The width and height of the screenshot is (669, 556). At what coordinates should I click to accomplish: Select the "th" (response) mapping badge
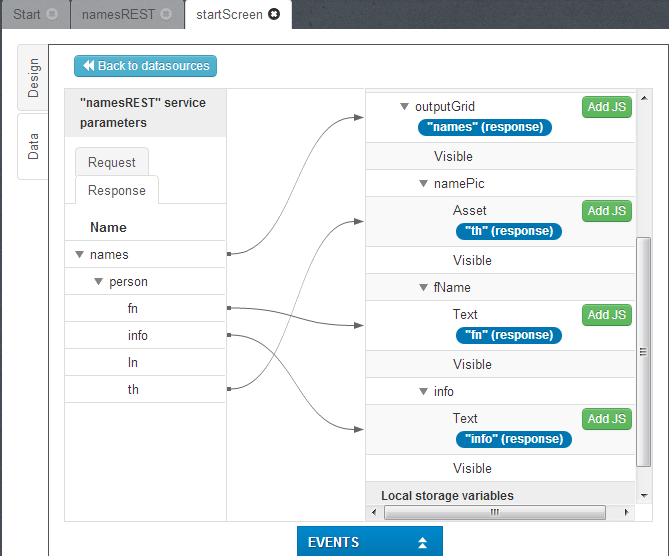click(x=508, y=231)
